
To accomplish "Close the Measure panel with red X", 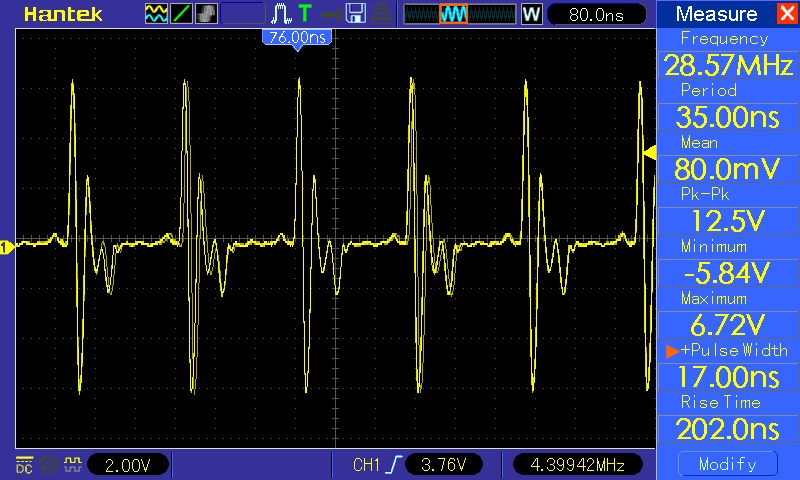I will [787, 13].
